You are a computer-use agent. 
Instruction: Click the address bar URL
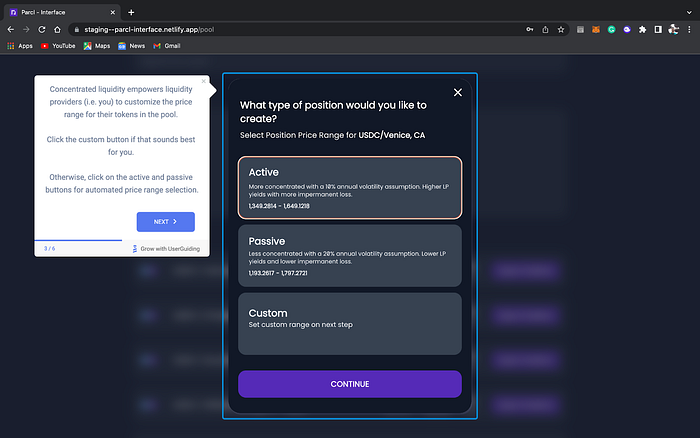149,29
